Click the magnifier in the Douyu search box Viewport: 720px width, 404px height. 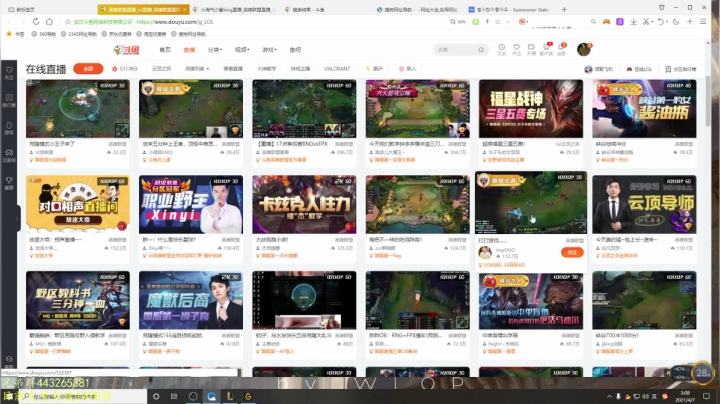click(481, 50)
